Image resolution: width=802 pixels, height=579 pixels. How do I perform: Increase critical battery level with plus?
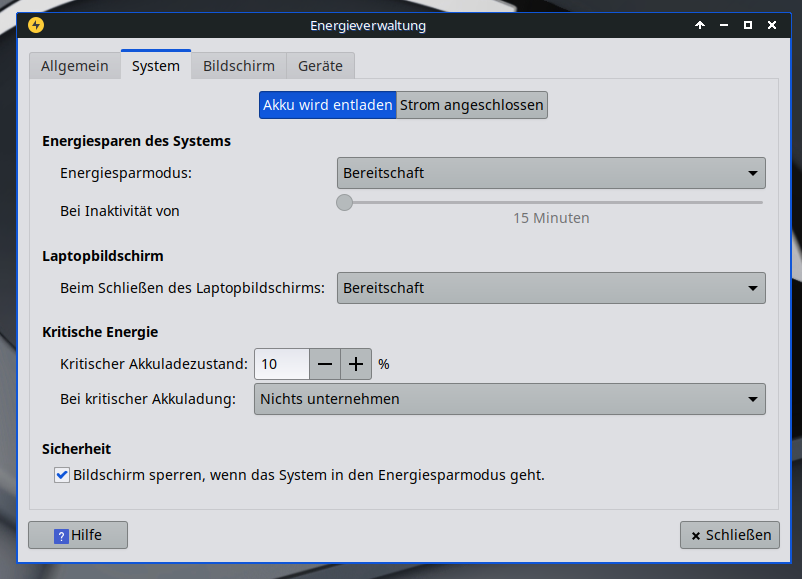click(356, 364)
